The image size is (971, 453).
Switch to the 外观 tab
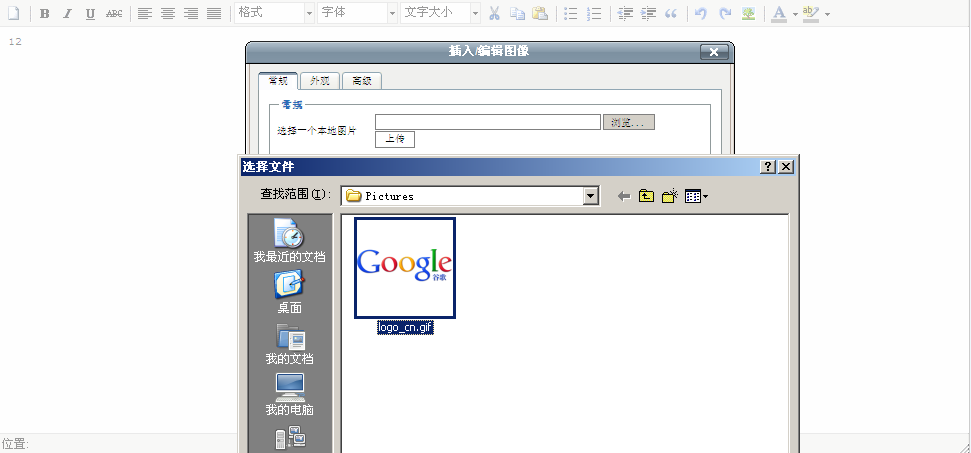320,81
